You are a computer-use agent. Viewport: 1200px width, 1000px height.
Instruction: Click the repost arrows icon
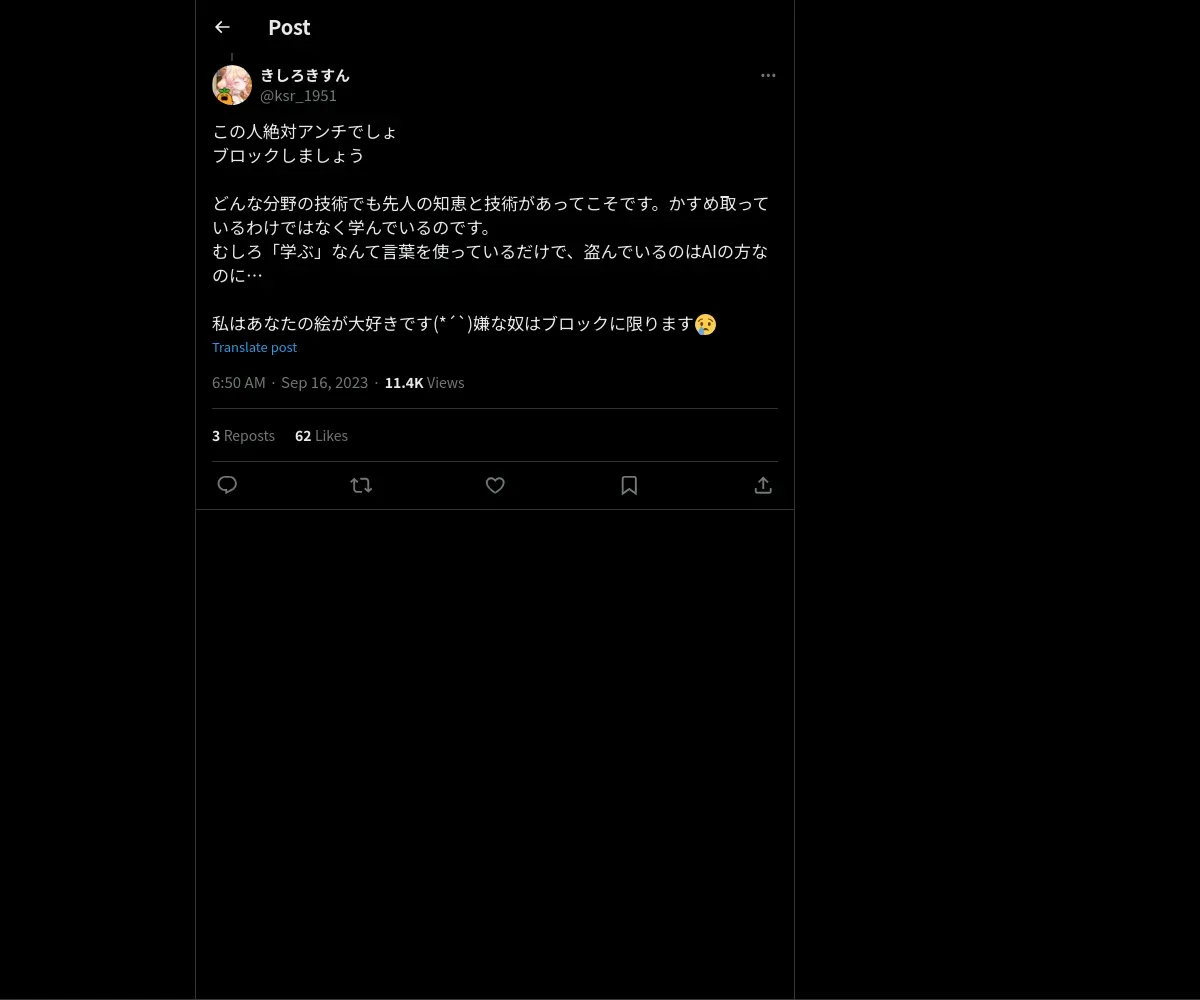click(361, 485)
